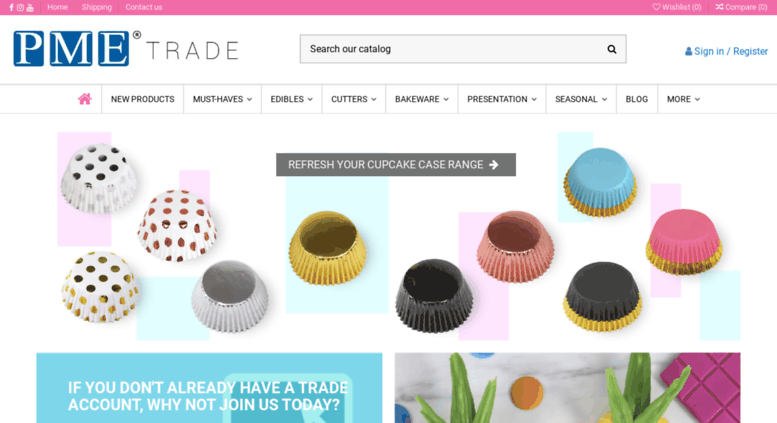Click the Sign in / Register link

pos(726,51)
